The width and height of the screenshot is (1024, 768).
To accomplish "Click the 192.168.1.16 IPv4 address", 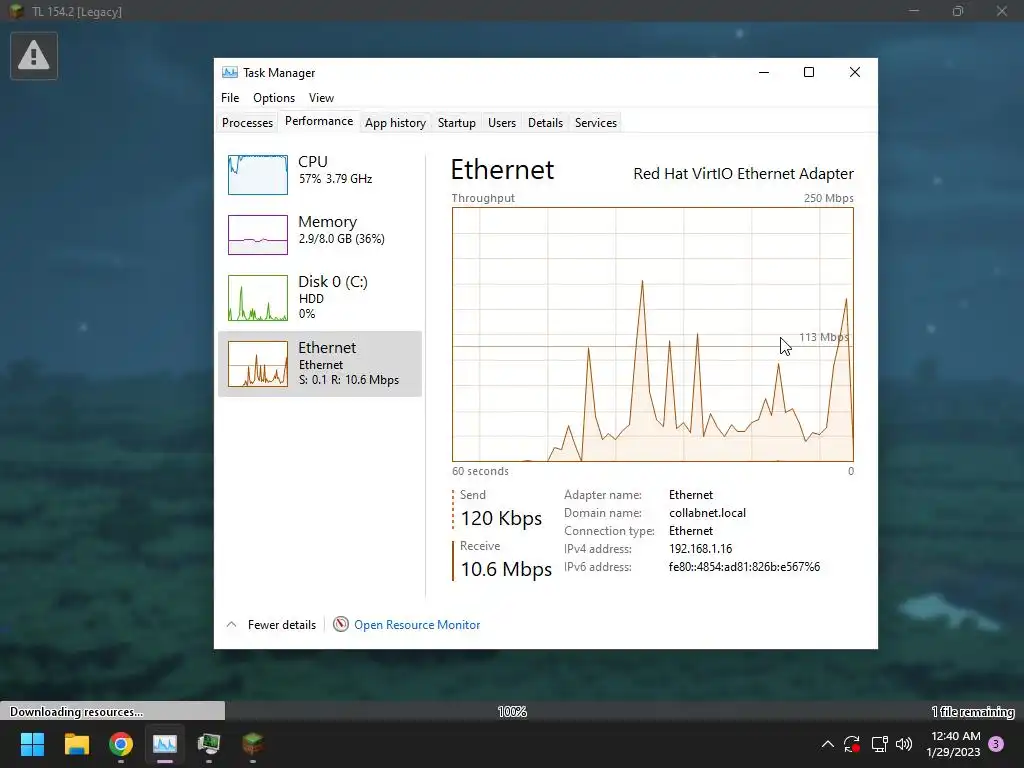I will 700,549.
